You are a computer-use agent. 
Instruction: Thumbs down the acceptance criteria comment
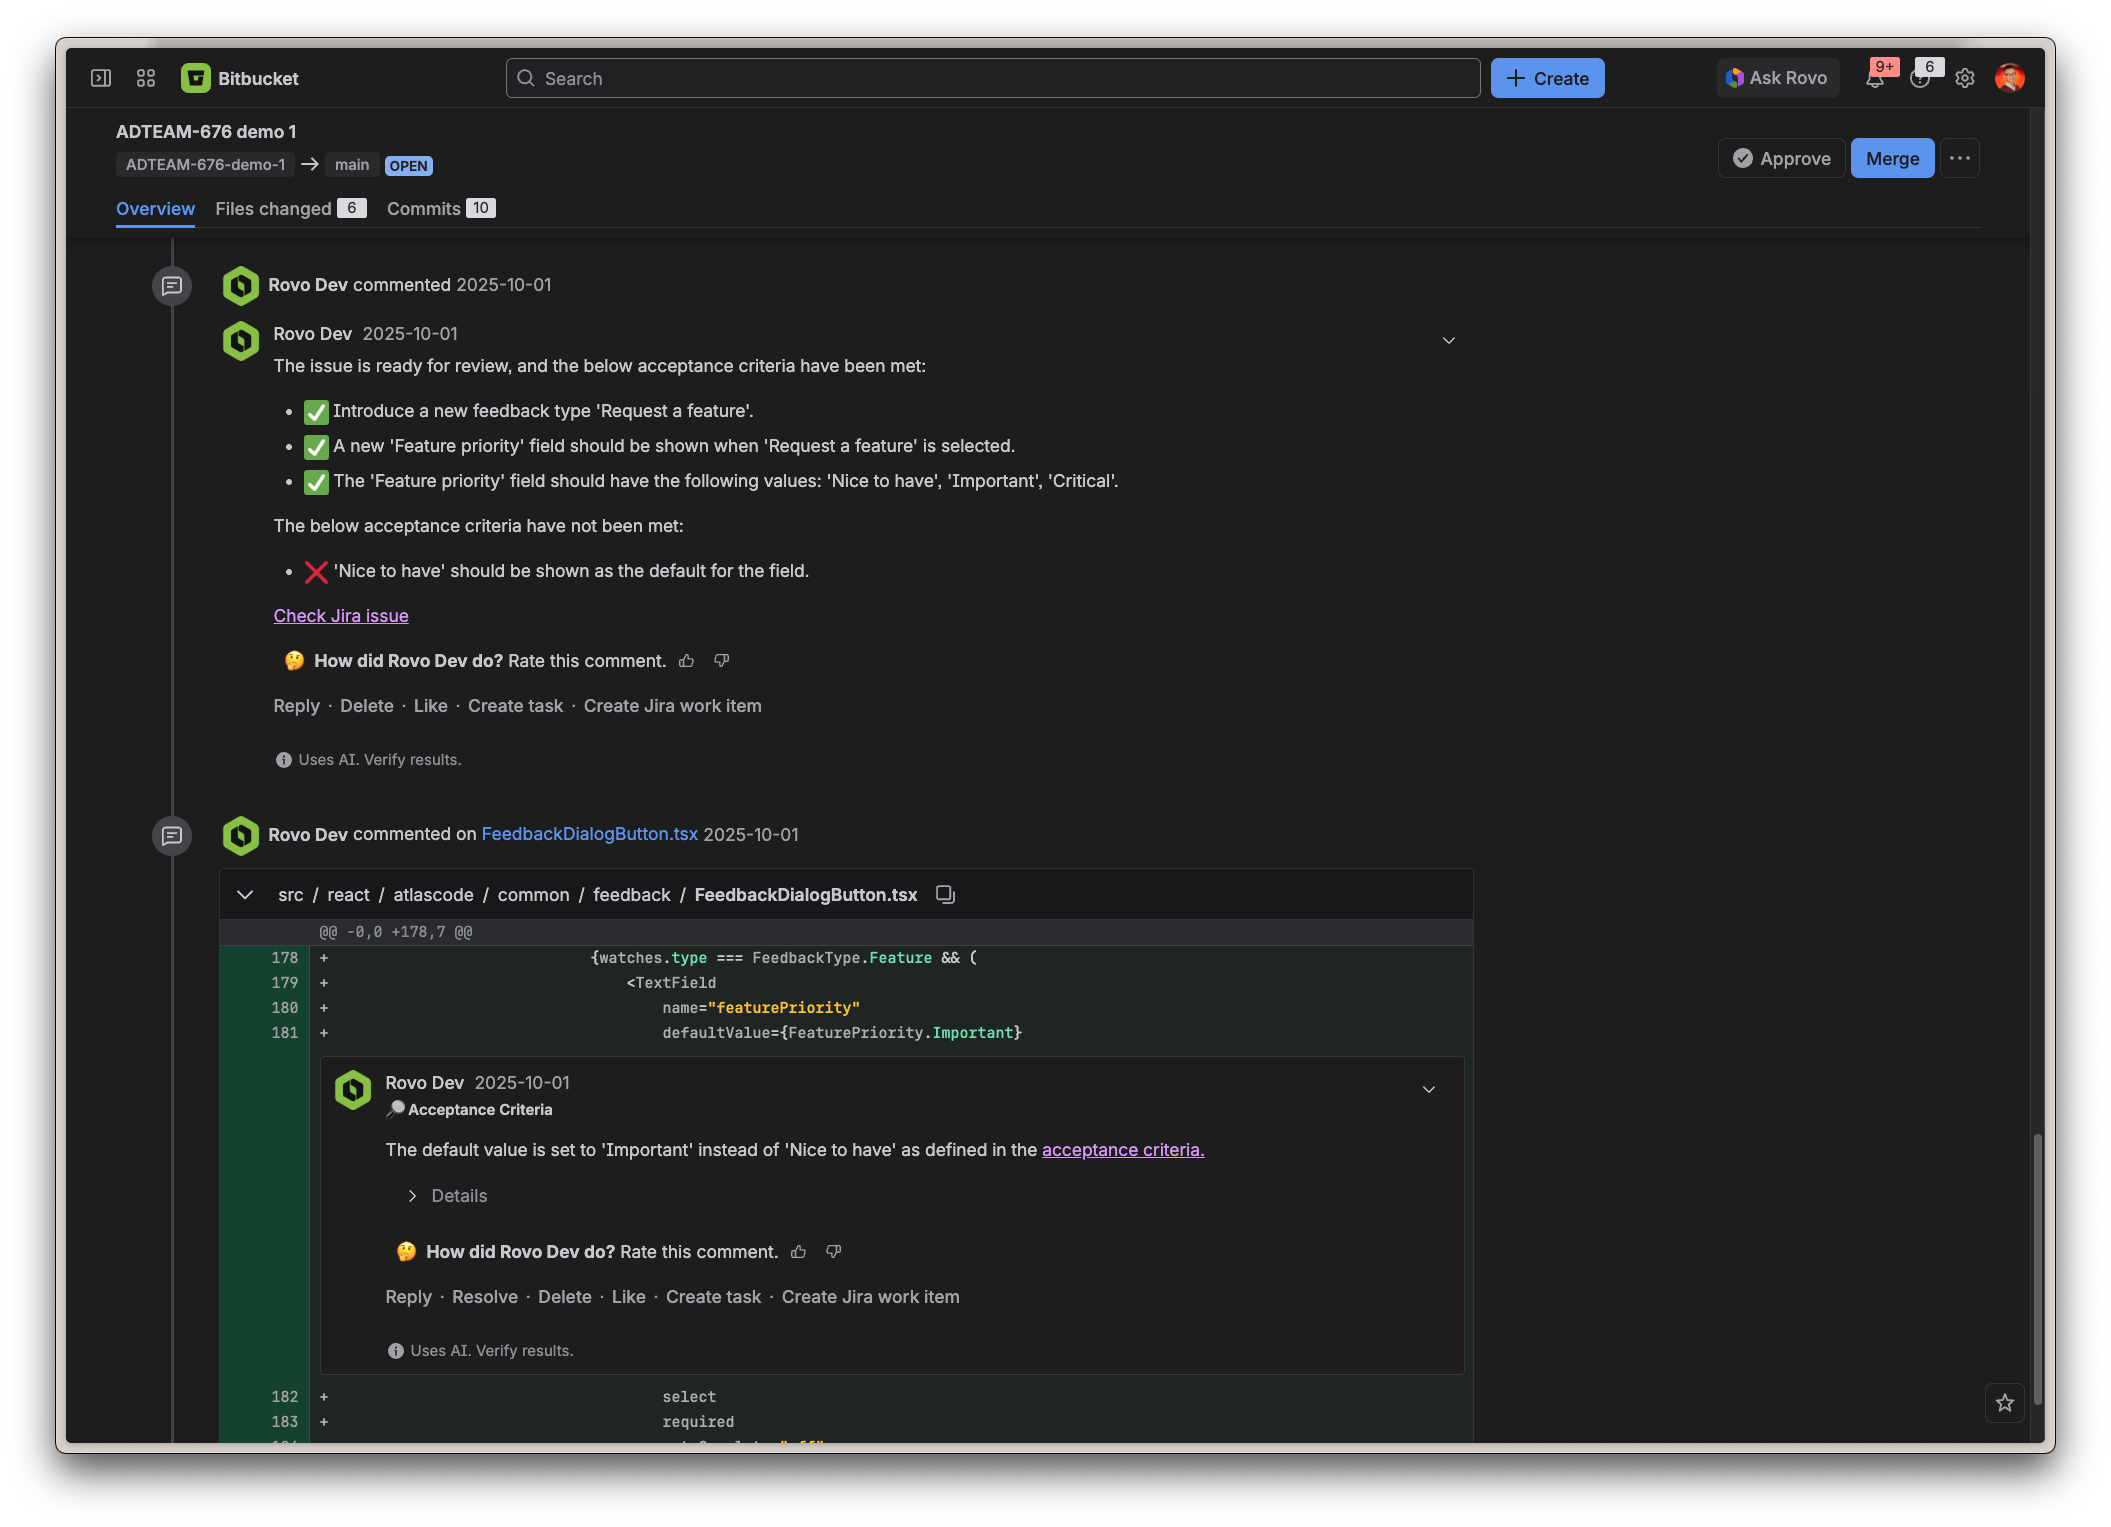pyautogui.click(x=834, y=1252)
